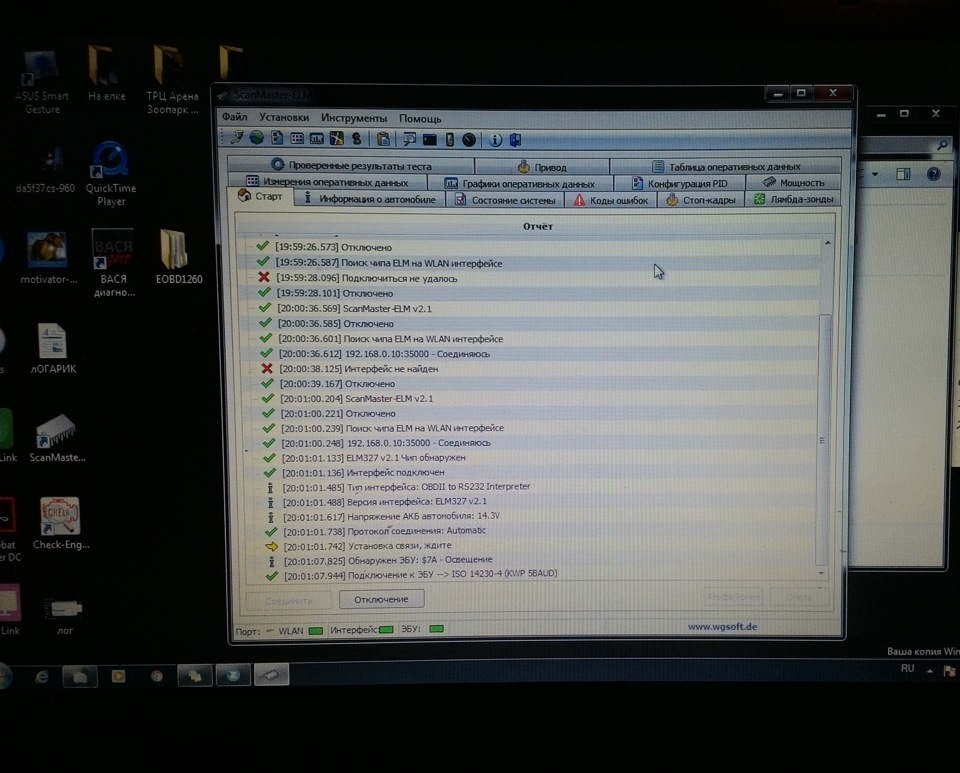Open the QuickTime Player desktop icon
The image size is (960, 773).
111,174
